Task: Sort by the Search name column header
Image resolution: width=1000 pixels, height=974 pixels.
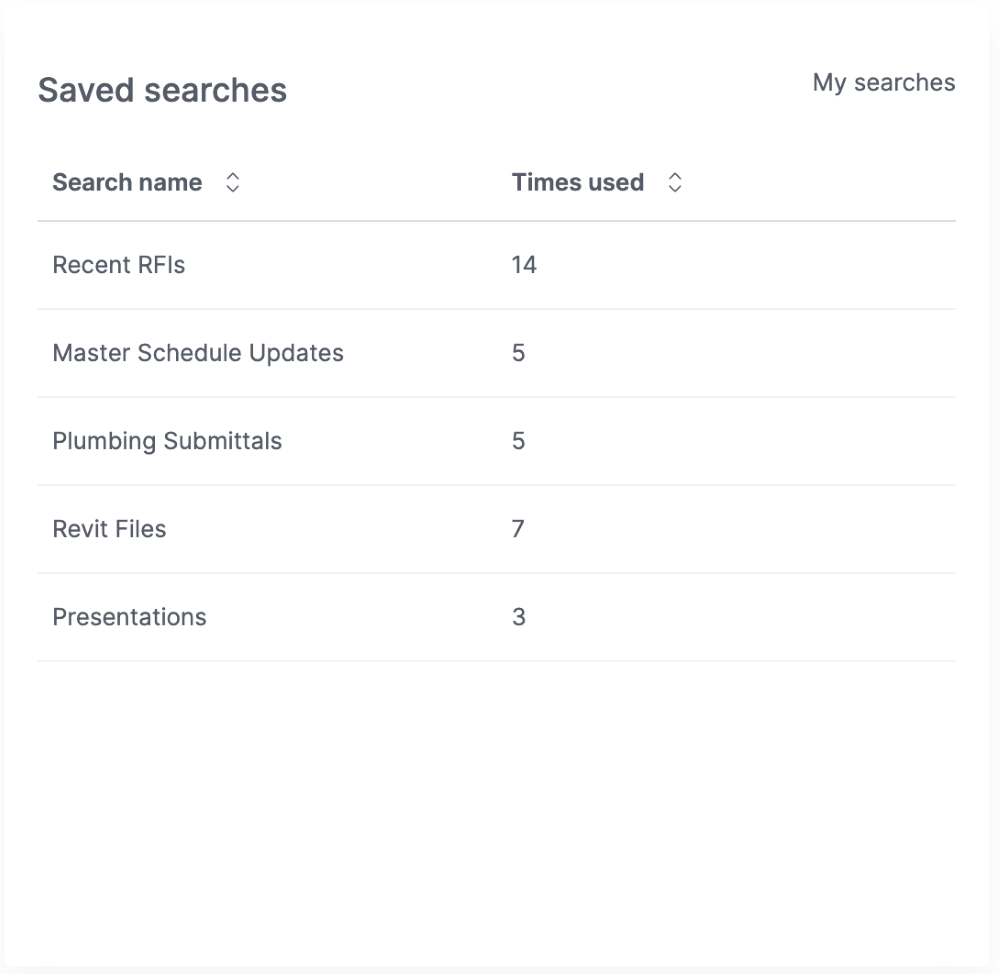Action: click(128, 182)
